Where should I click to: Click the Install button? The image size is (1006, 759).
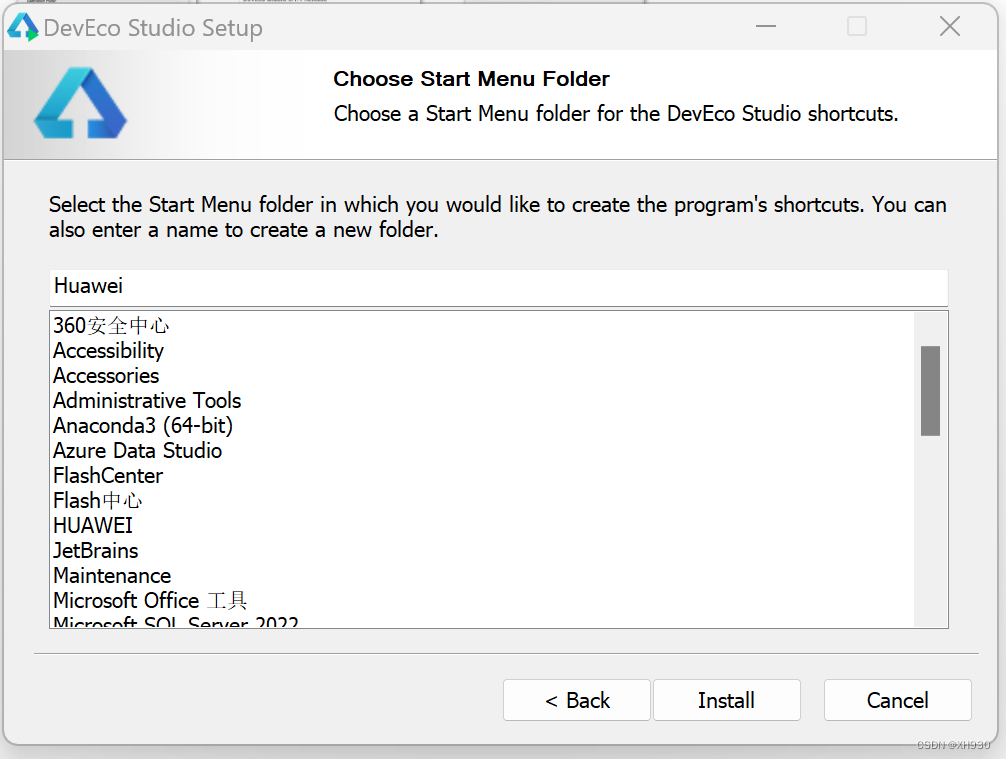726,700
